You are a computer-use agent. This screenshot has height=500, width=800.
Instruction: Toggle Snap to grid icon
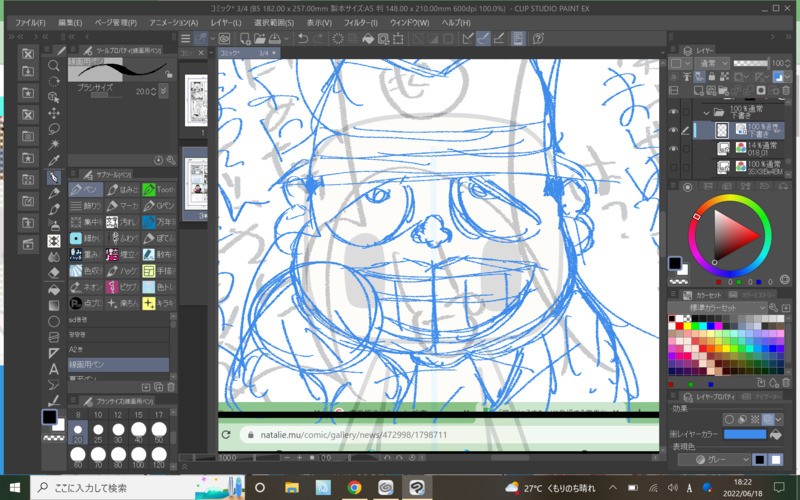tap(499, 39)
